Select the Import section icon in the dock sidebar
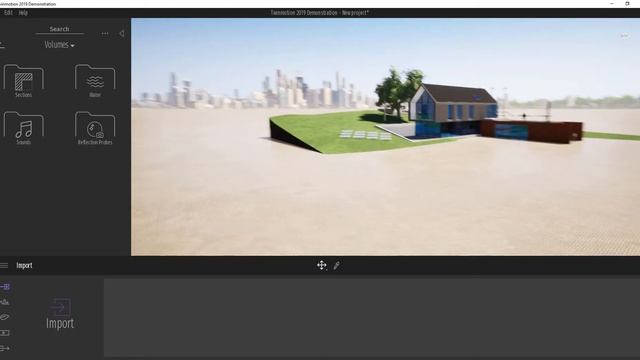 click(5, 287)
